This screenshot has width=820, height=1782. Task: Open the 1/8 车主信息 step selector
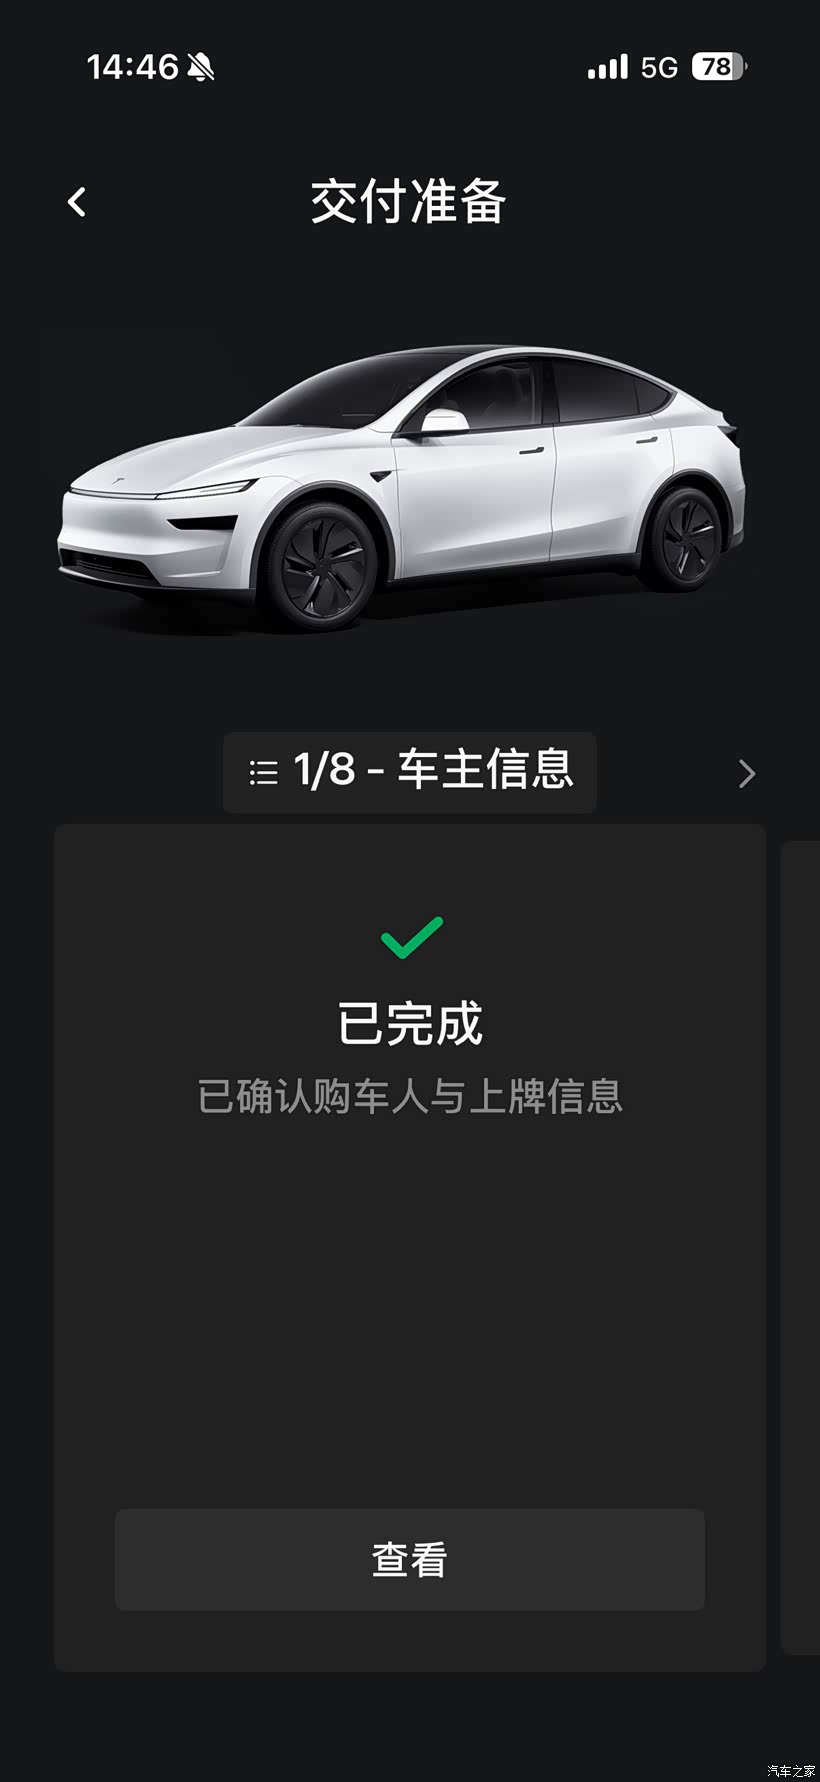point(410,772)
